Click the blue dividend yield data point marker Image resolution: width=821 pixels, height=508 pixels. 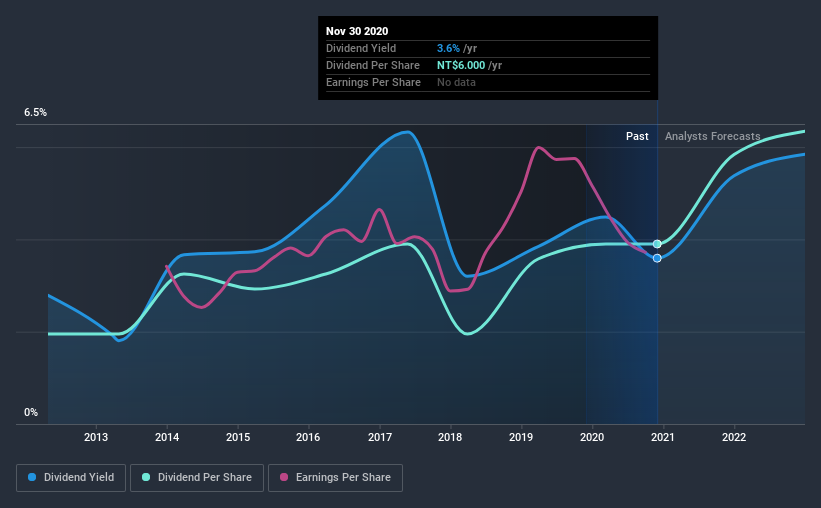click(x=657, y=258)
